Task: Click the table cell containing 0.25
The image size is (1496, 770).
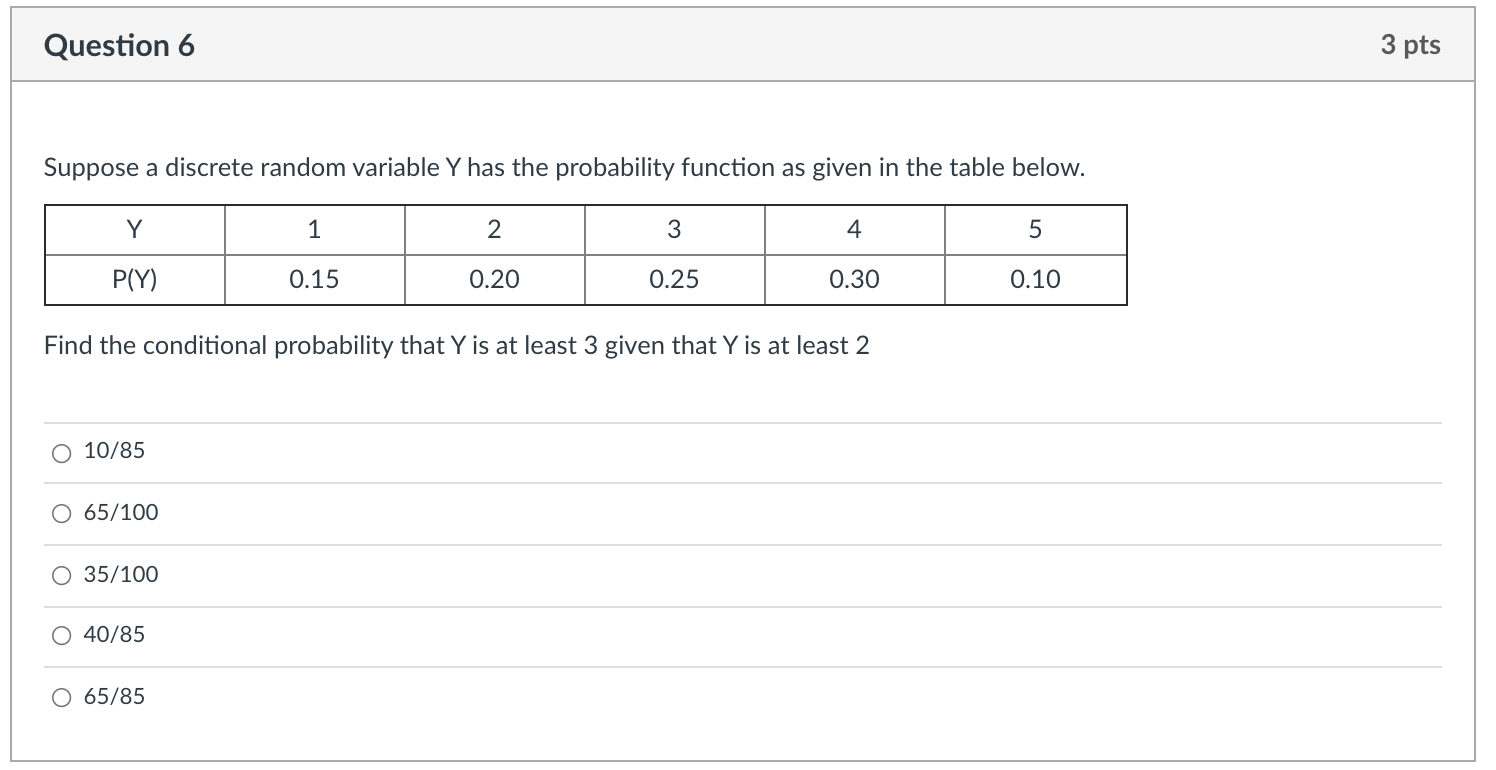Action: [674, 279]
